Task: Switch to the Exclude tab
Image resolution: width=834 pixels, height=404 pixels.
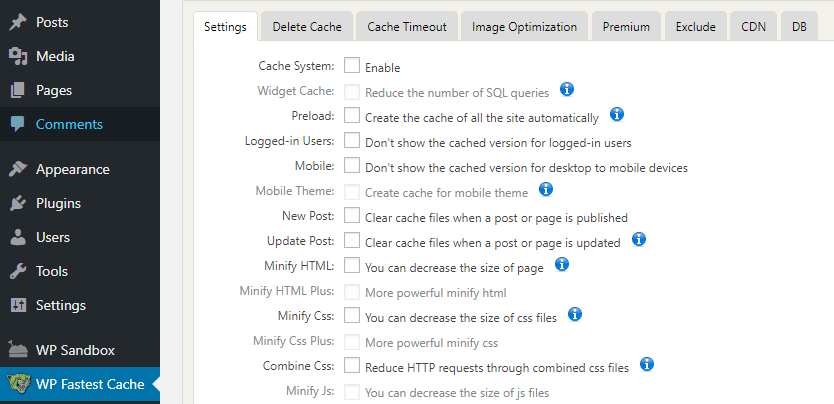Action: click(x=696, y=27)
